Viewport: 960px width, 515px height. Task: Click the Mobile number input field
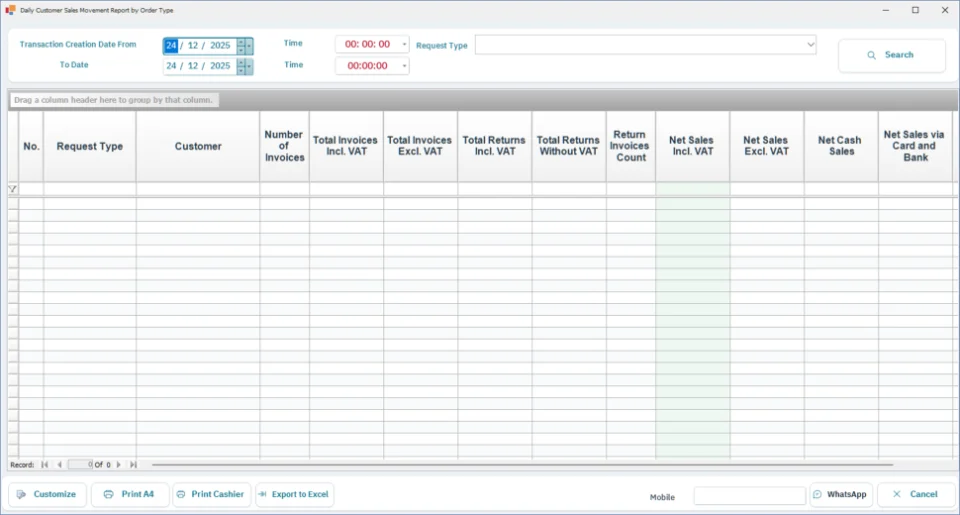click(x=749, y=495)
